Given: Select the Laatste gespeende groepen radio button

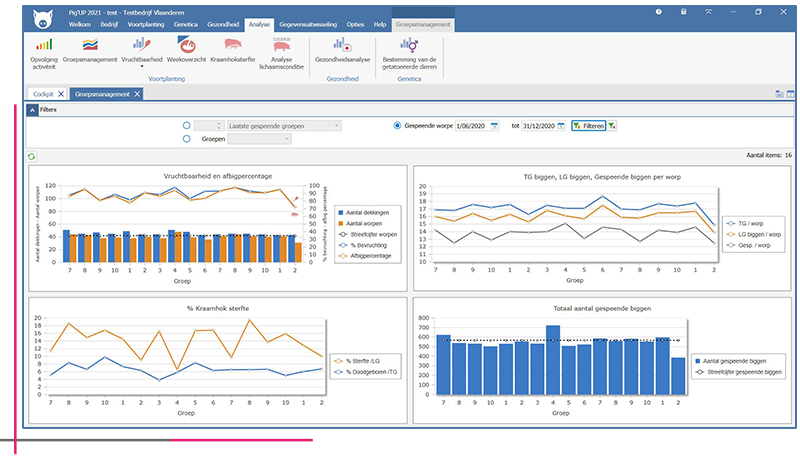Looking at the screenshot, I should [x=187, y=126].
